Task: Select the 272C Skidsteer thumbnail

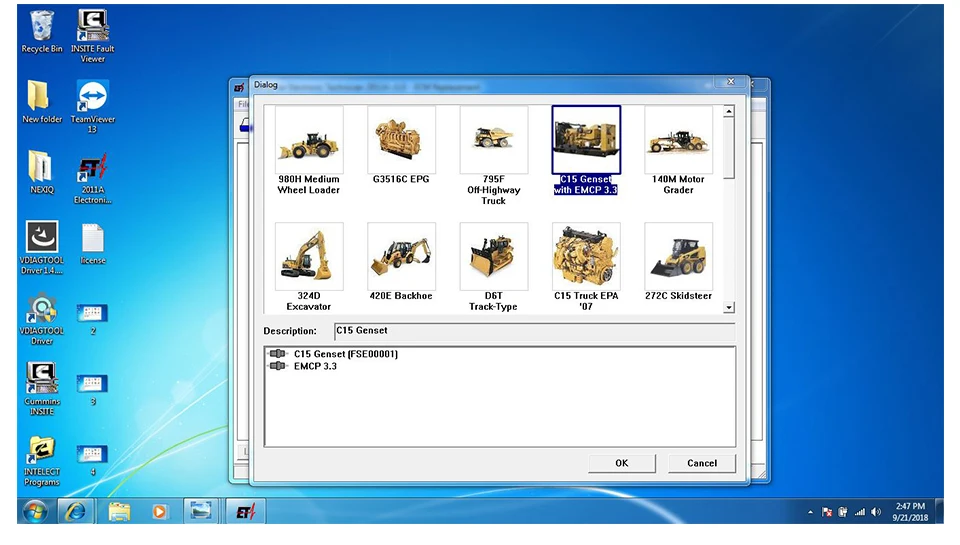Action: coord(678,257)
